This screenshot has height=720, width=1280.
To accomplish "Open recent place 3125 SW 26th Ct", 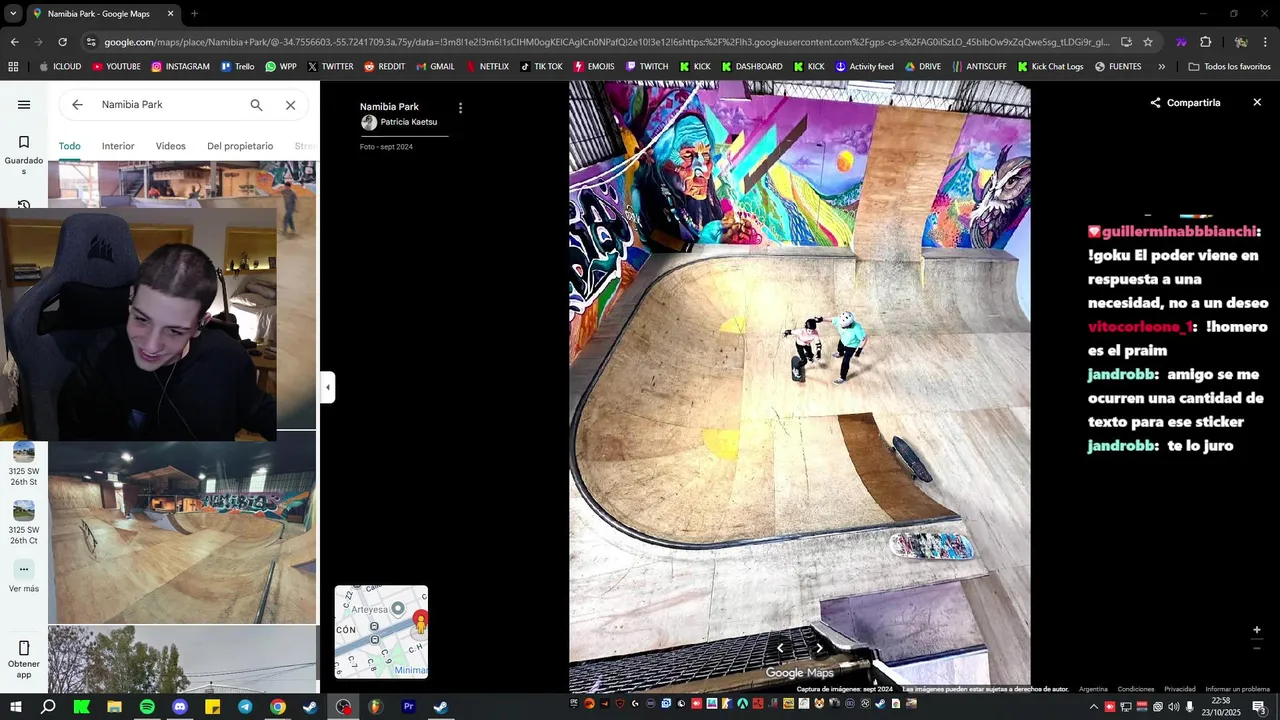I will [24, 522].
